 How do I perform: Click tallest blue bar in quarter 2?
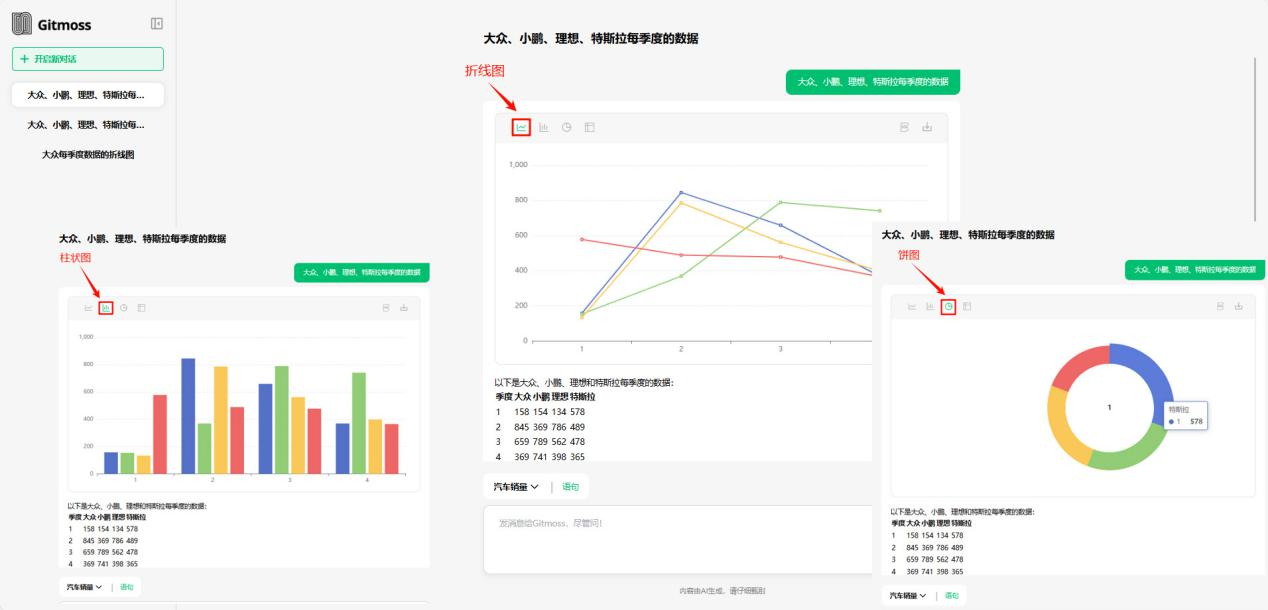[188, 415]
